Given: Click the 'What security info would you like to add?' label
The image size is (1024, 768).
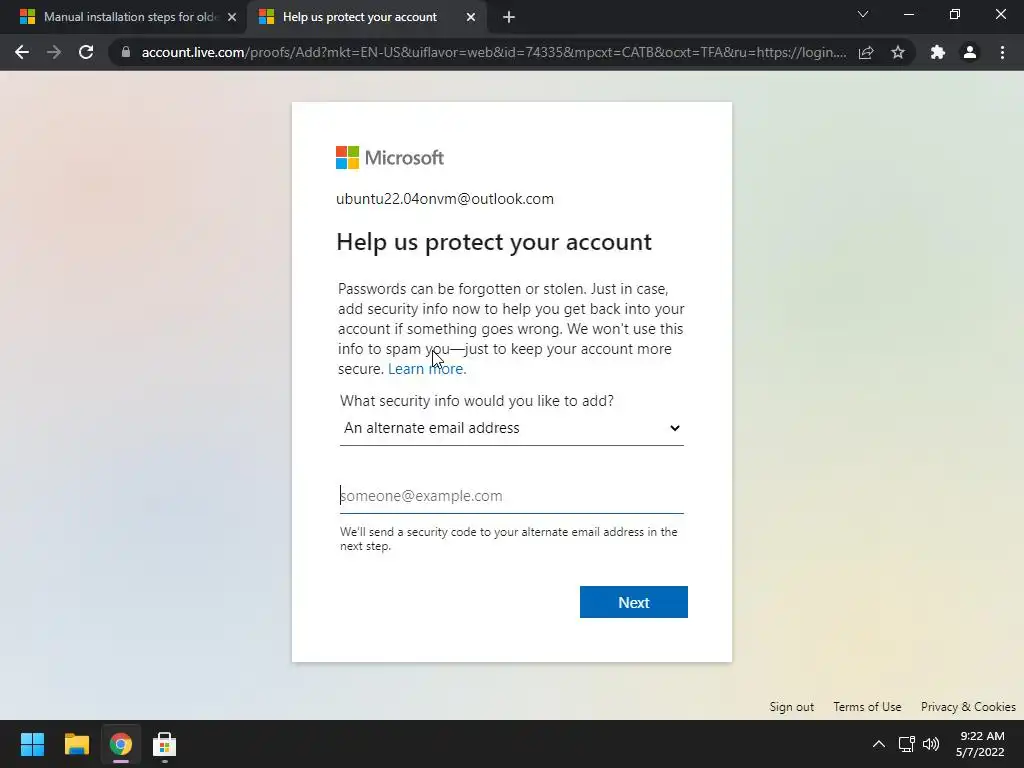Looking at the screenshot, I should pyautogui.click(x=477, y=401).
